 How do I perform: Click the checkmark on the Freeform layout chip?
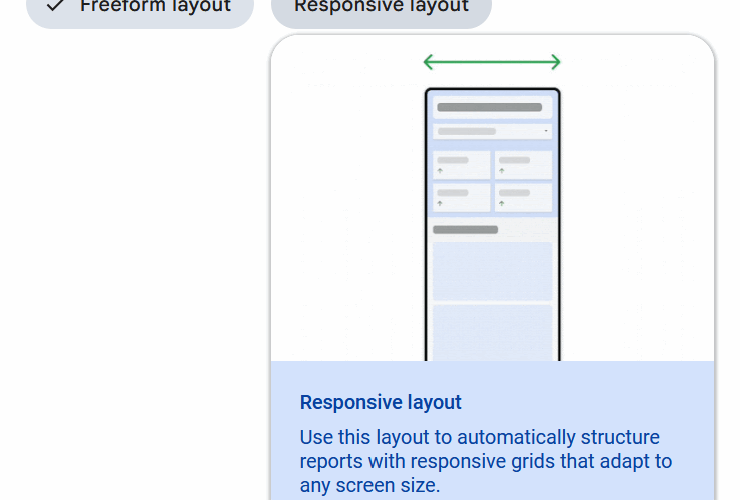click(55, 6)
